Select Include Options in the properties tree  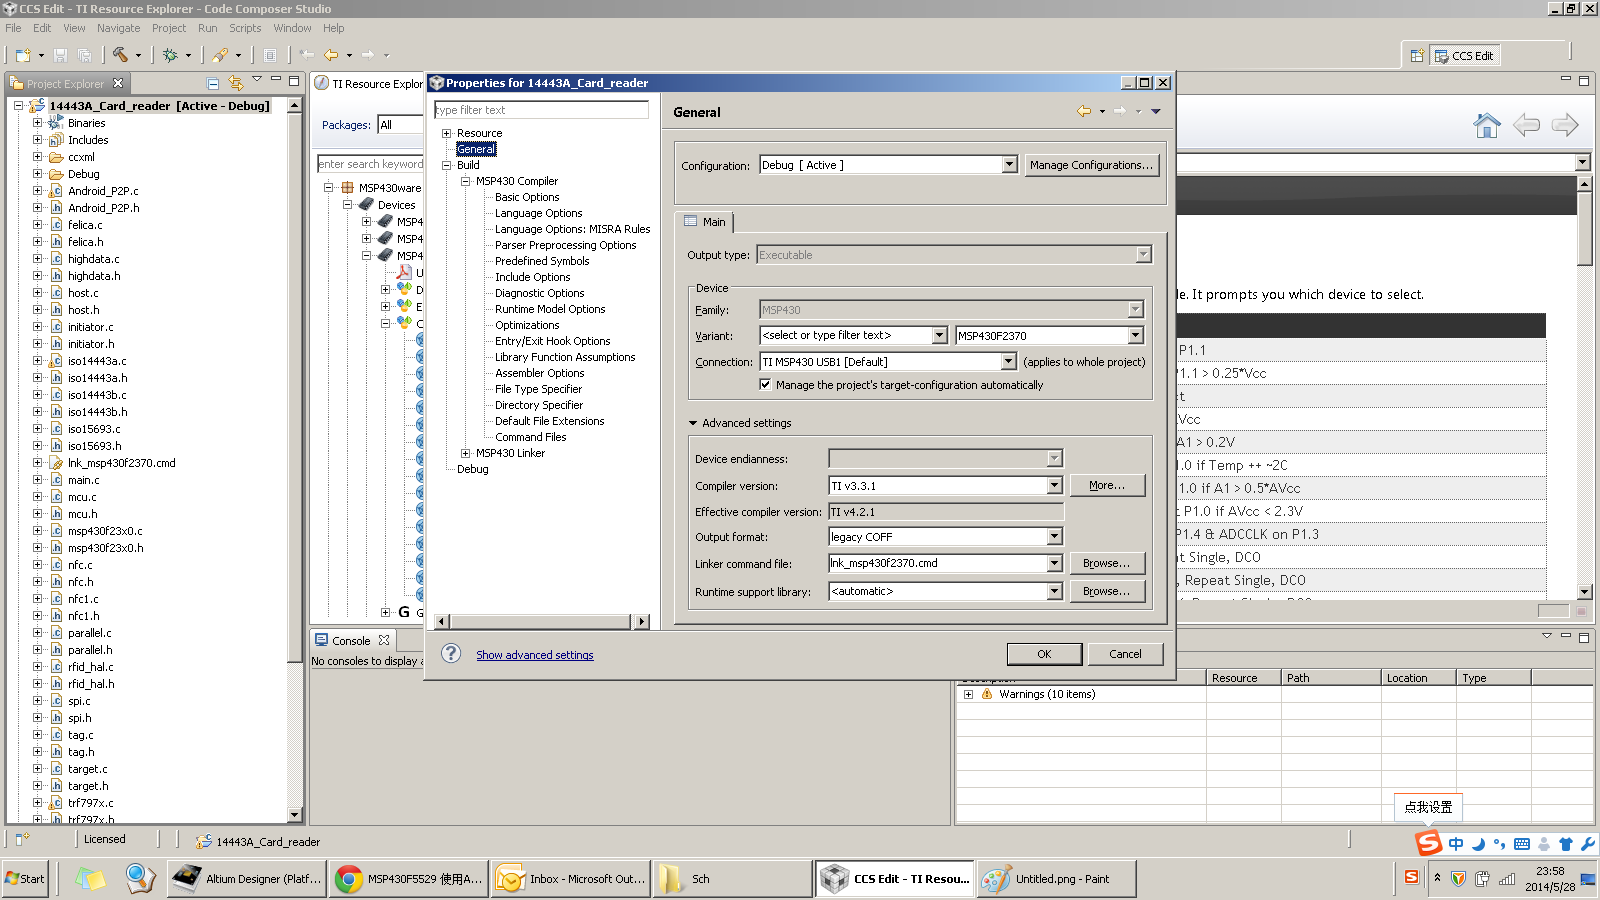click(x=532, y=277)
